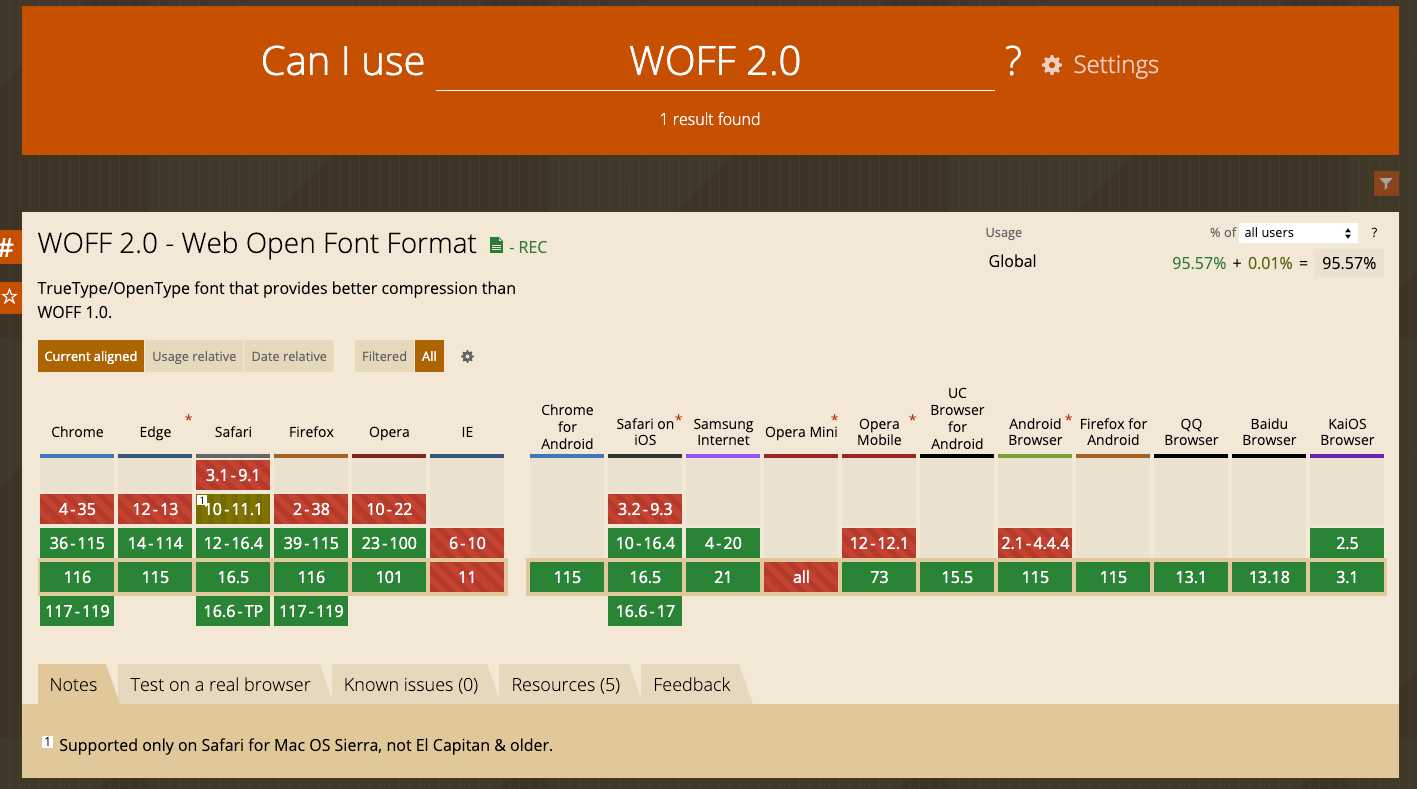Switch to Usage relative view
Screen dimensions: 1417x789
[x=194, y=356]
